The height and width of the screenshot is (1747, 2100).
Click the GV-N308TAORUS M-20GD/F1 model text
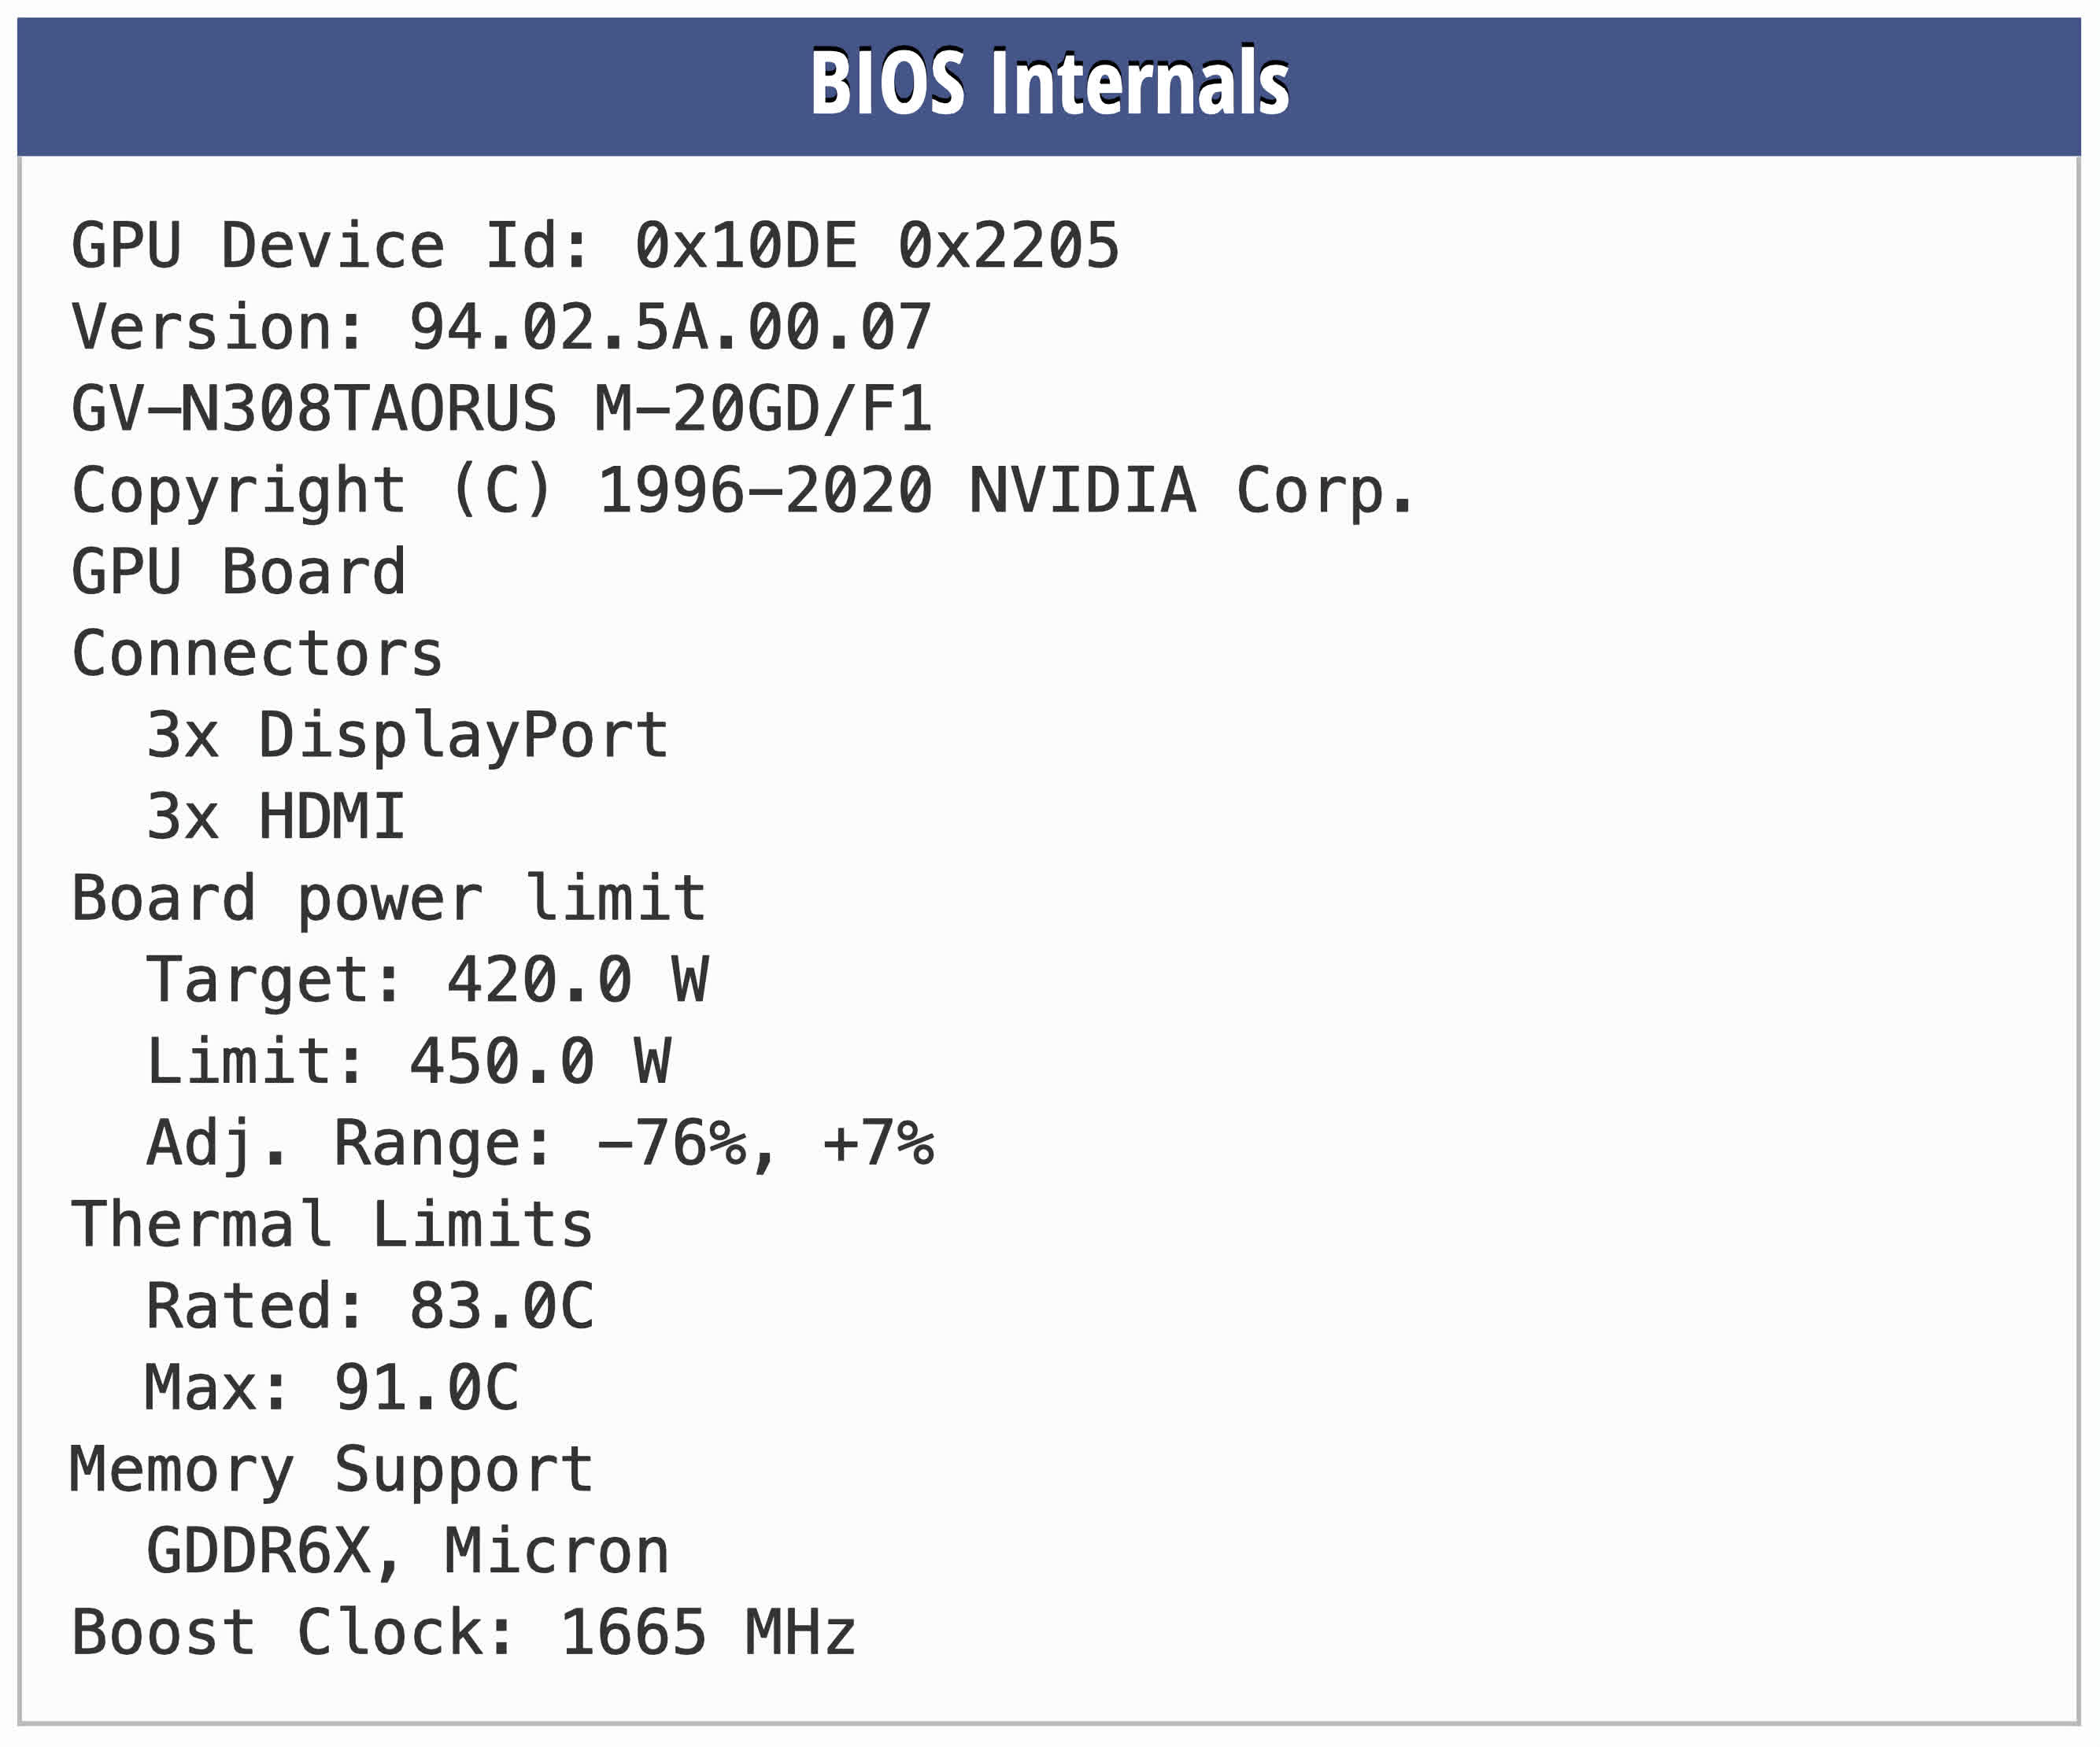click(501, 409)
